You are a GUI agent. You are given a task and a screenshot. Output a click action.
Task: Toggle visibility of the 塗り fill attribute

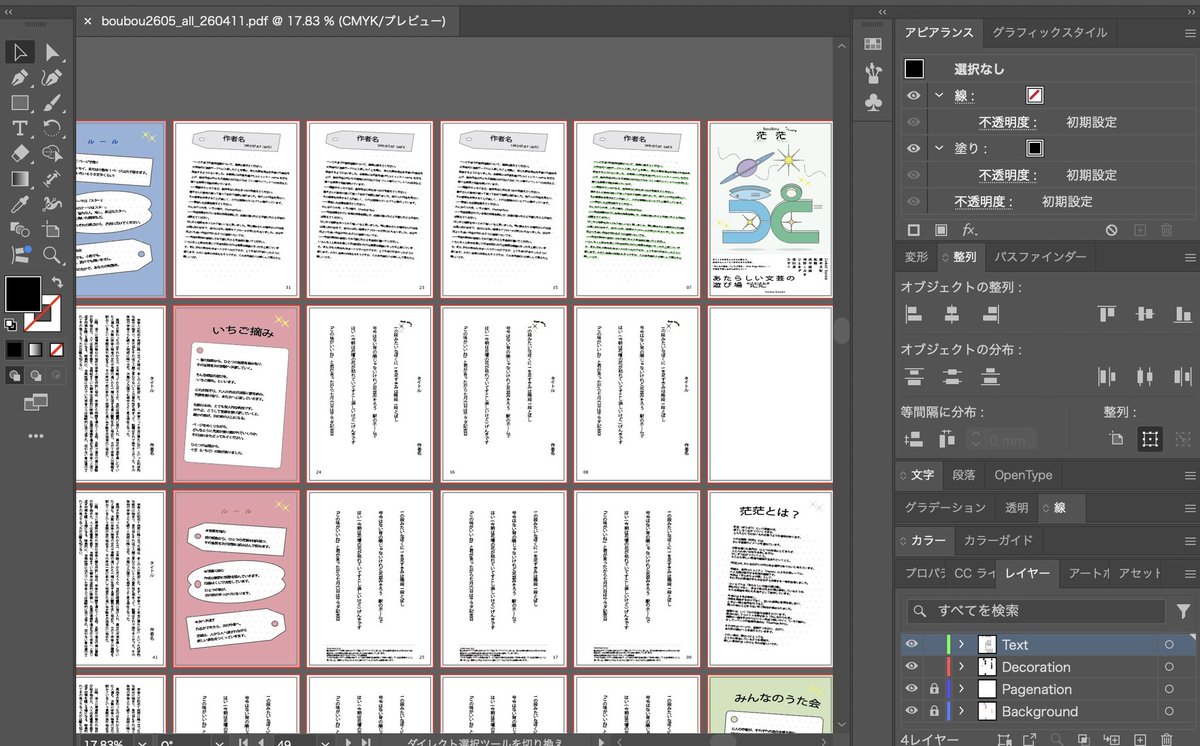(913, 148)
